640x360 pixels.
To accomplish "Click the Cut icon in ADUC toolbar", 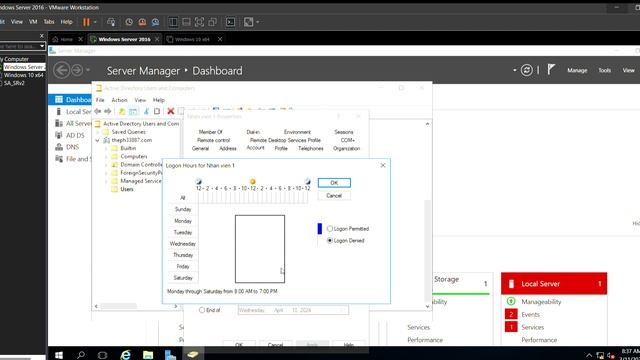I will 146,111.
